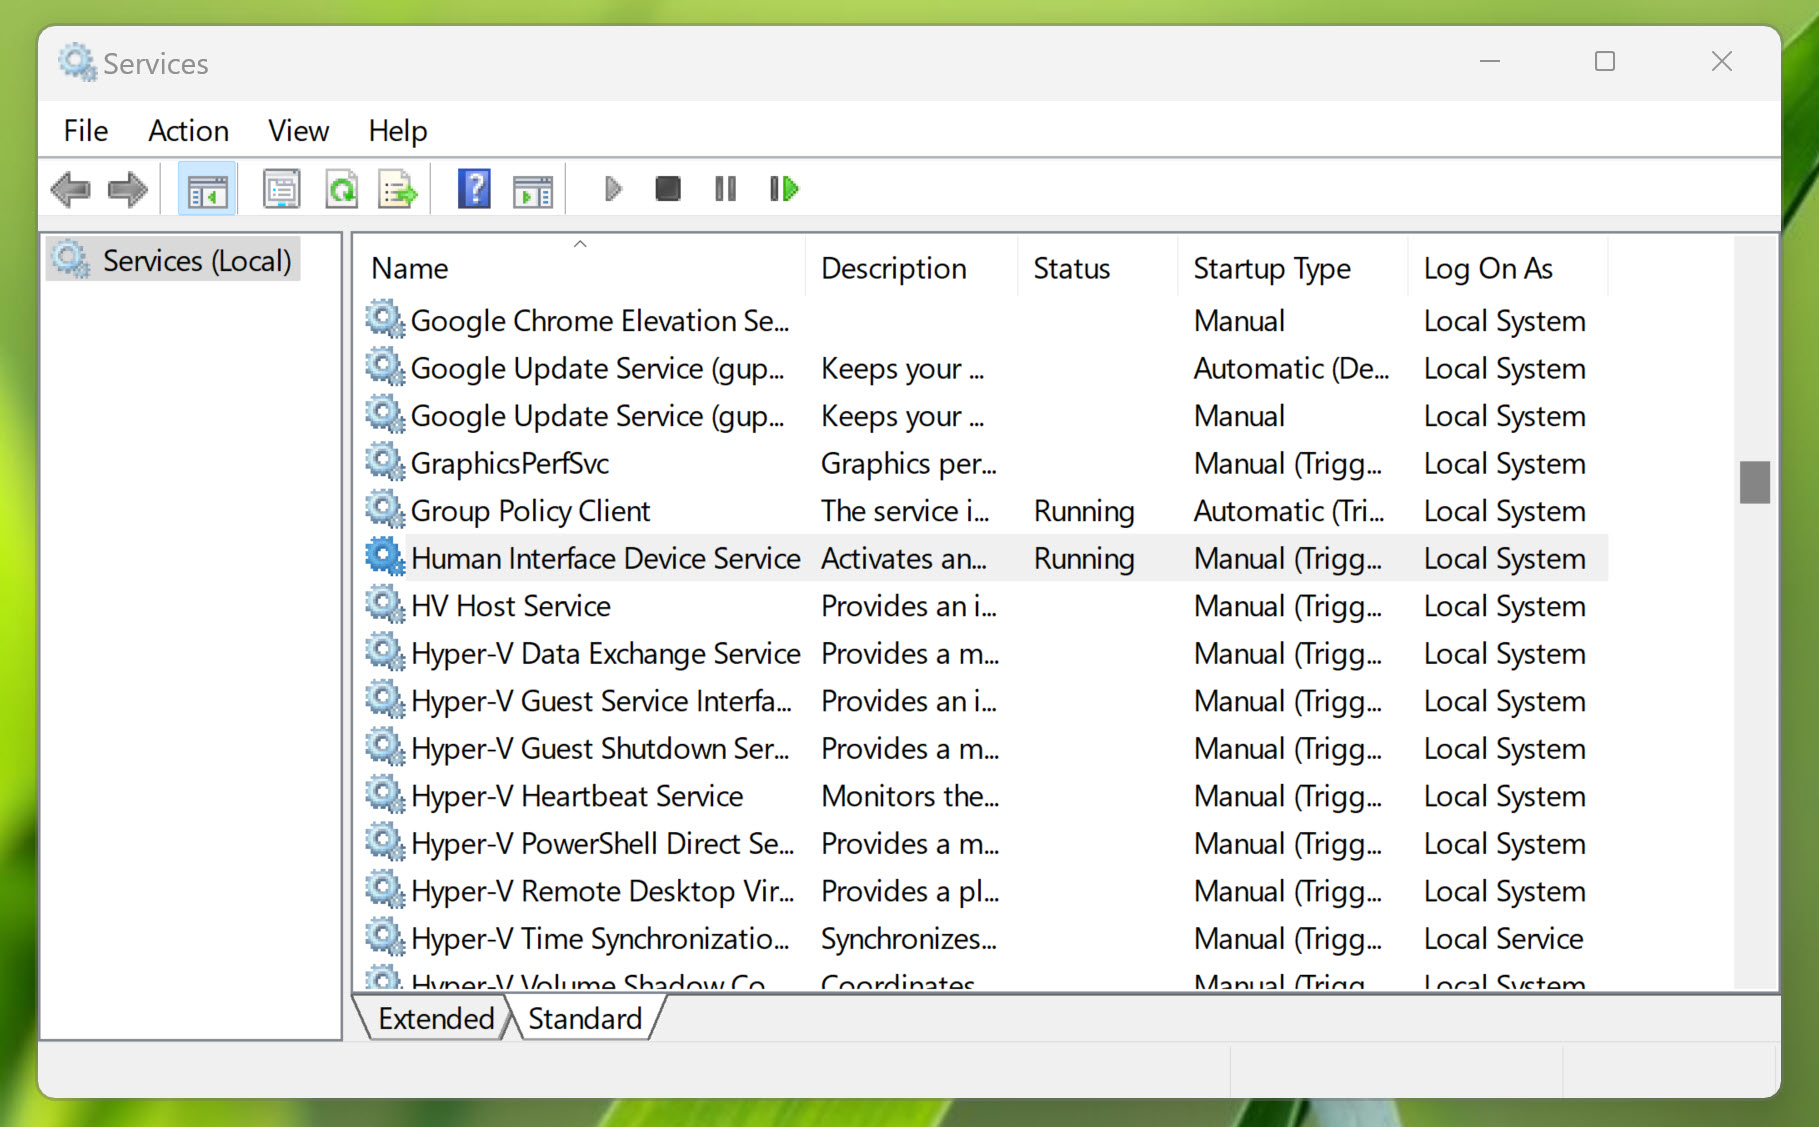Open the Action menu

pos(188,131)
